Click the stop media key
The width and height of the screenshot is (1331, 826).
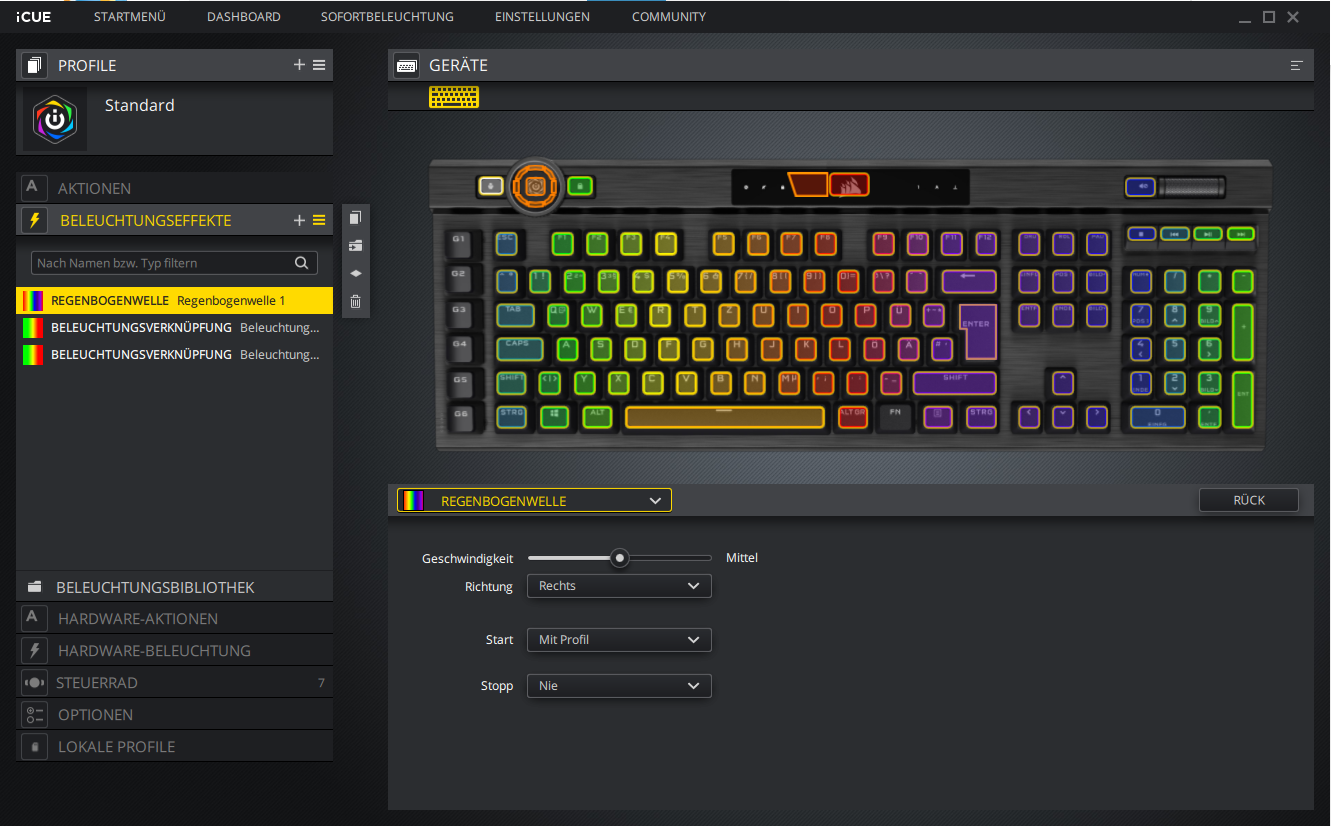coord(1141,233)
